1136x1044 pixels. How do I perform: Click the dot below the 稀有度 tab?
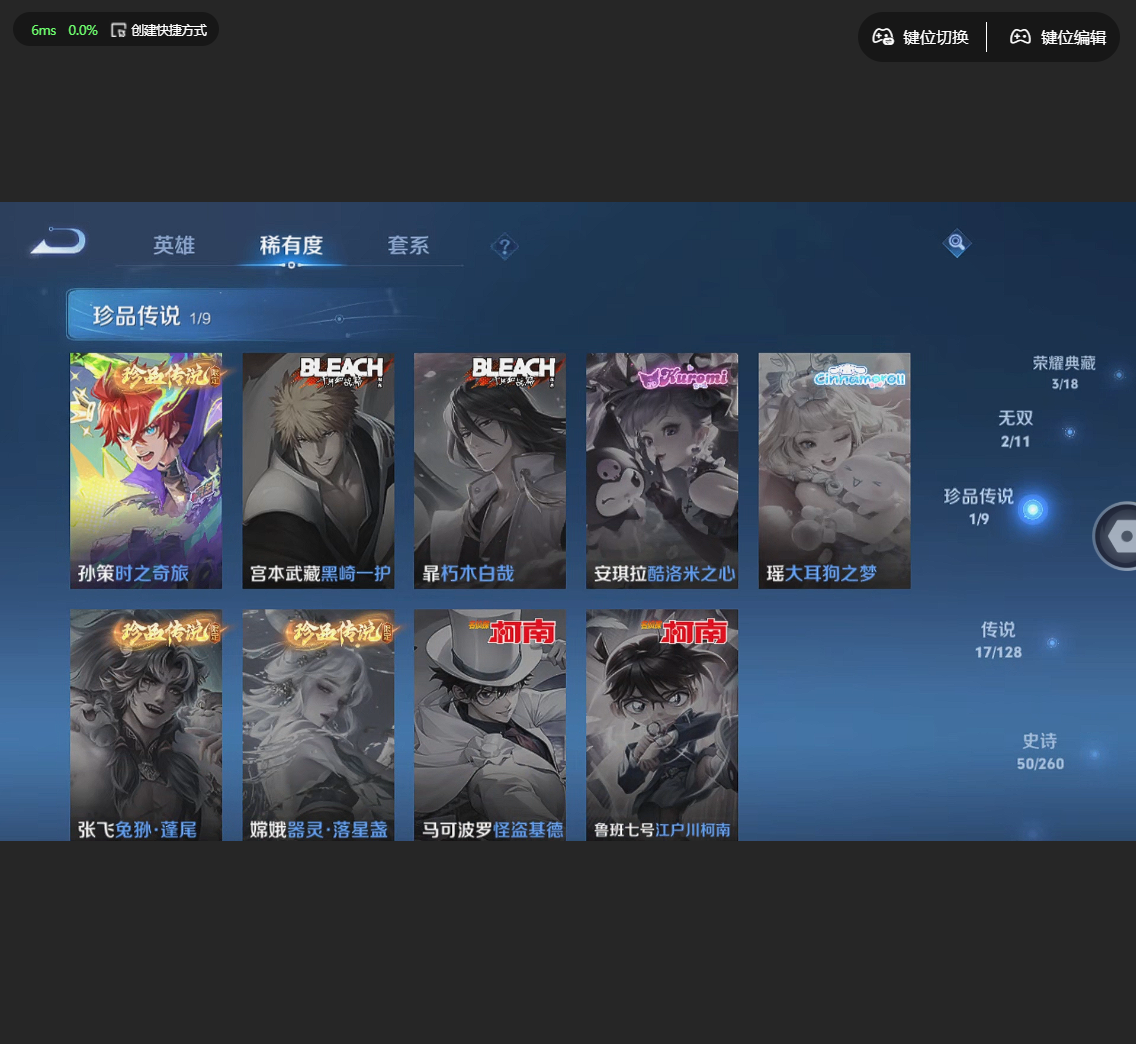point(291,266)
